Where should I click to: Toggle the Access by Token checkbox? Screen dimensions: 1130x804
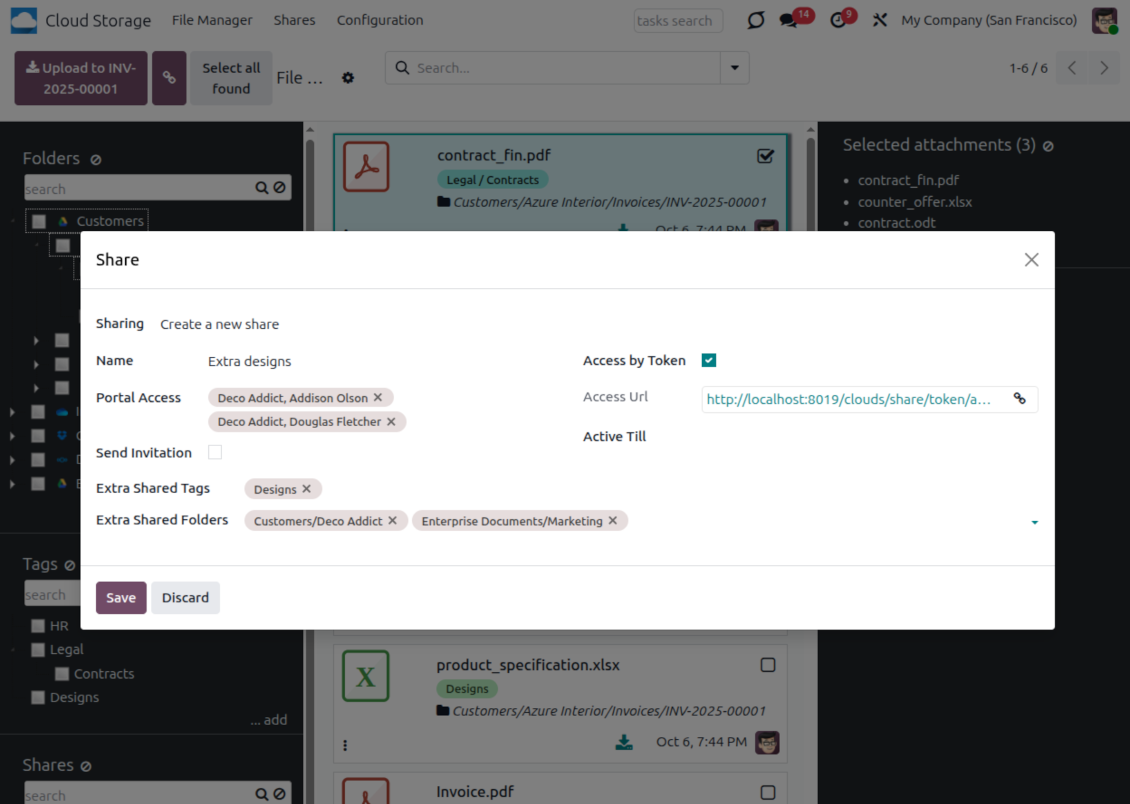[709, 360]
